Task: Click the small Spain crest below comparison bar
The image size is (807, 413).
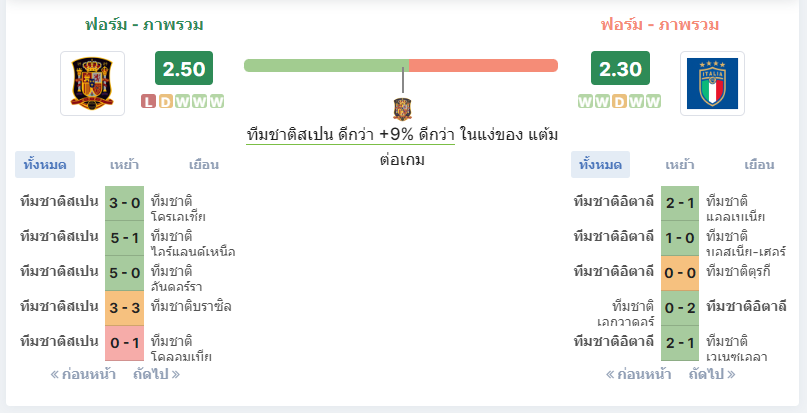Action: [x=402, y=109]
